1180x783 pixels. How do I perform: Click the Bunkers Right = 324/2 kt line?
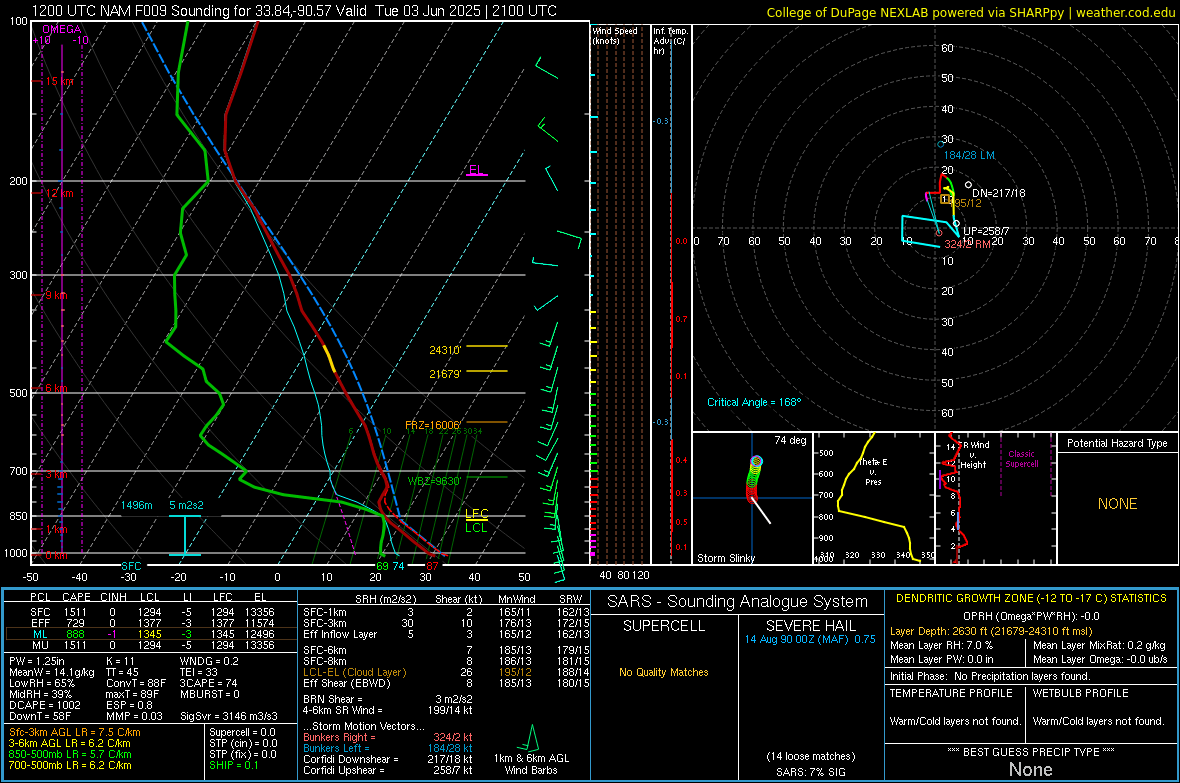click(388, 737)
